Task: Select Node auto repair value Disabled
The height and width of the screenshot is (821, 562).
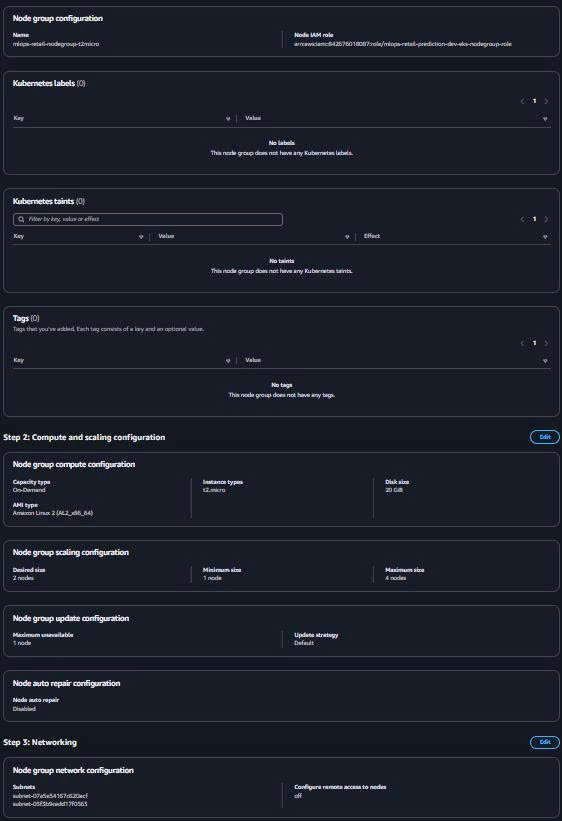Action: [24, 709]
